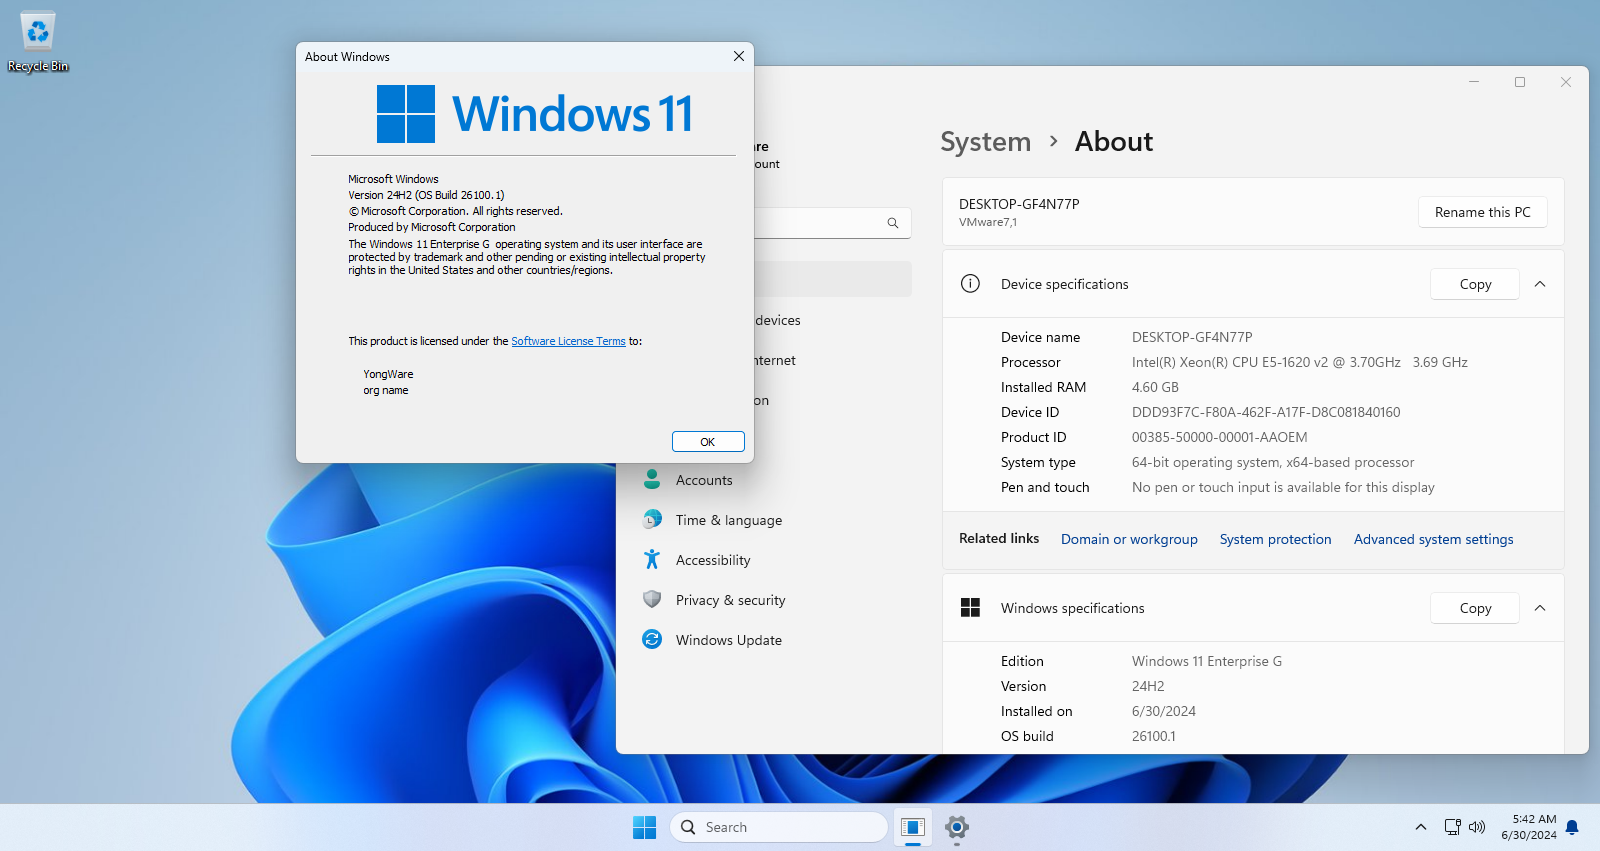This screenshot has height=851, width=1600.
Task: Close the Settings window
Action: 1566,82
